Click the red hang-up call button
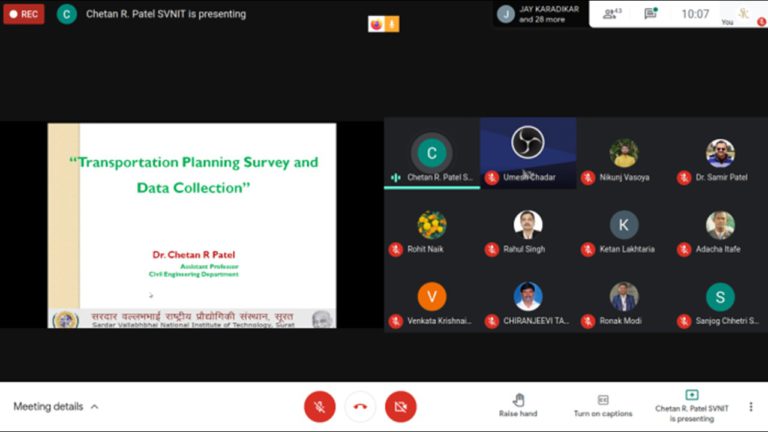 click(360, 407)
